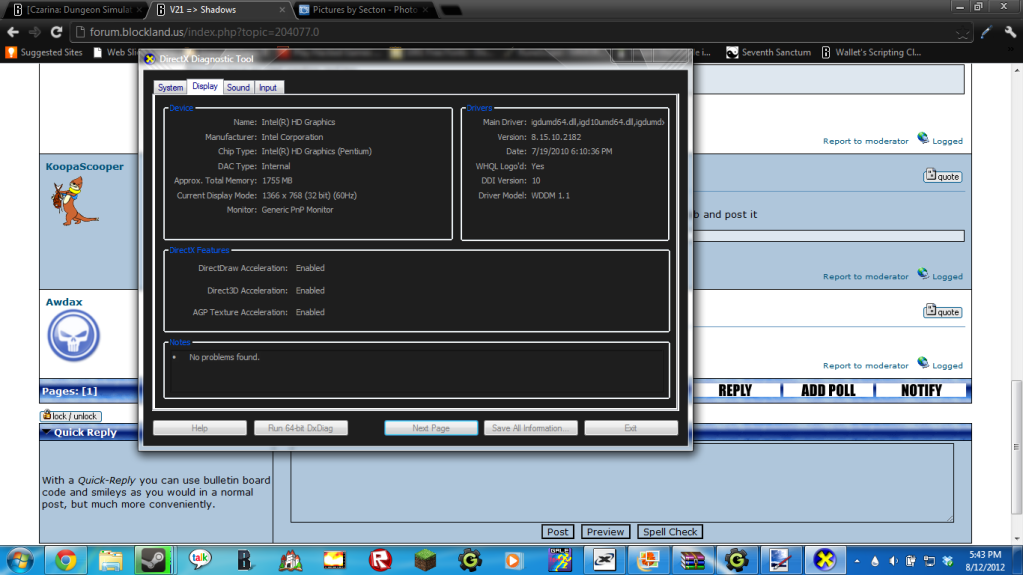The height and width of the screenshot is (575, 1023).
Task: Click KoopaScooper's avatar image
Action: pyautogui.click(x=74, y=202)
